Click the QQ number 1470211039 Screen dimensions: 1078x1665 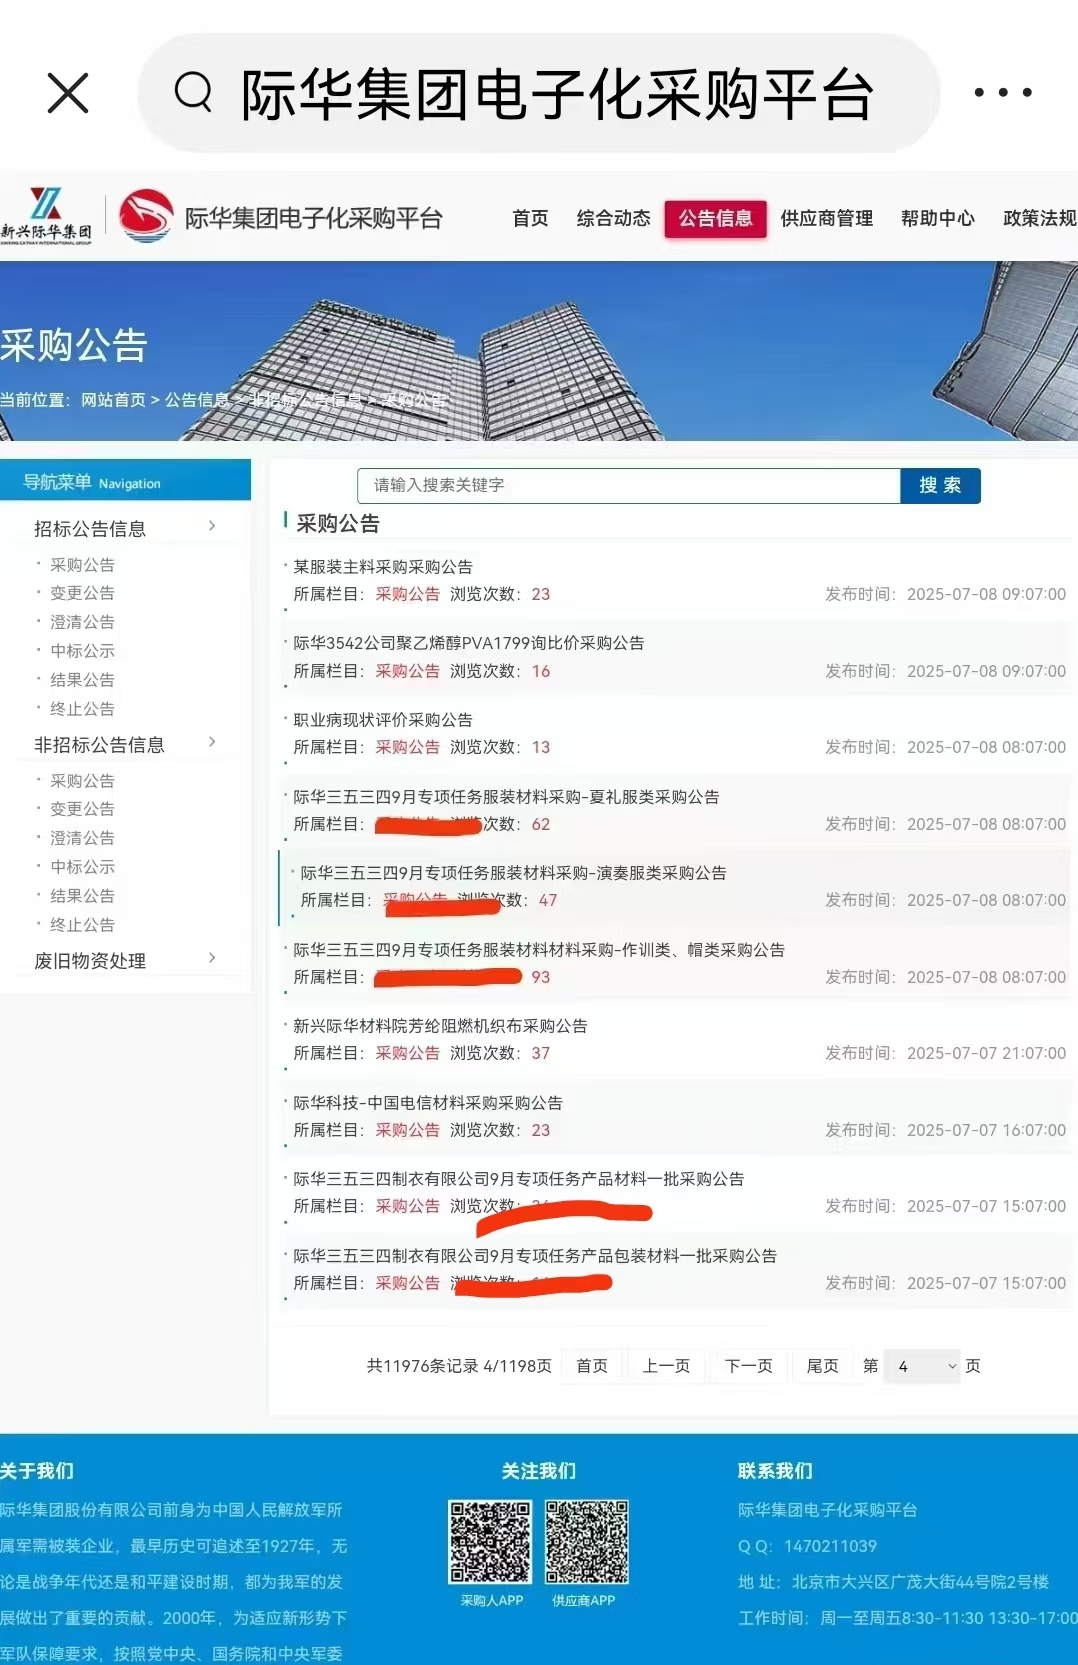[x=830, y=1546]
